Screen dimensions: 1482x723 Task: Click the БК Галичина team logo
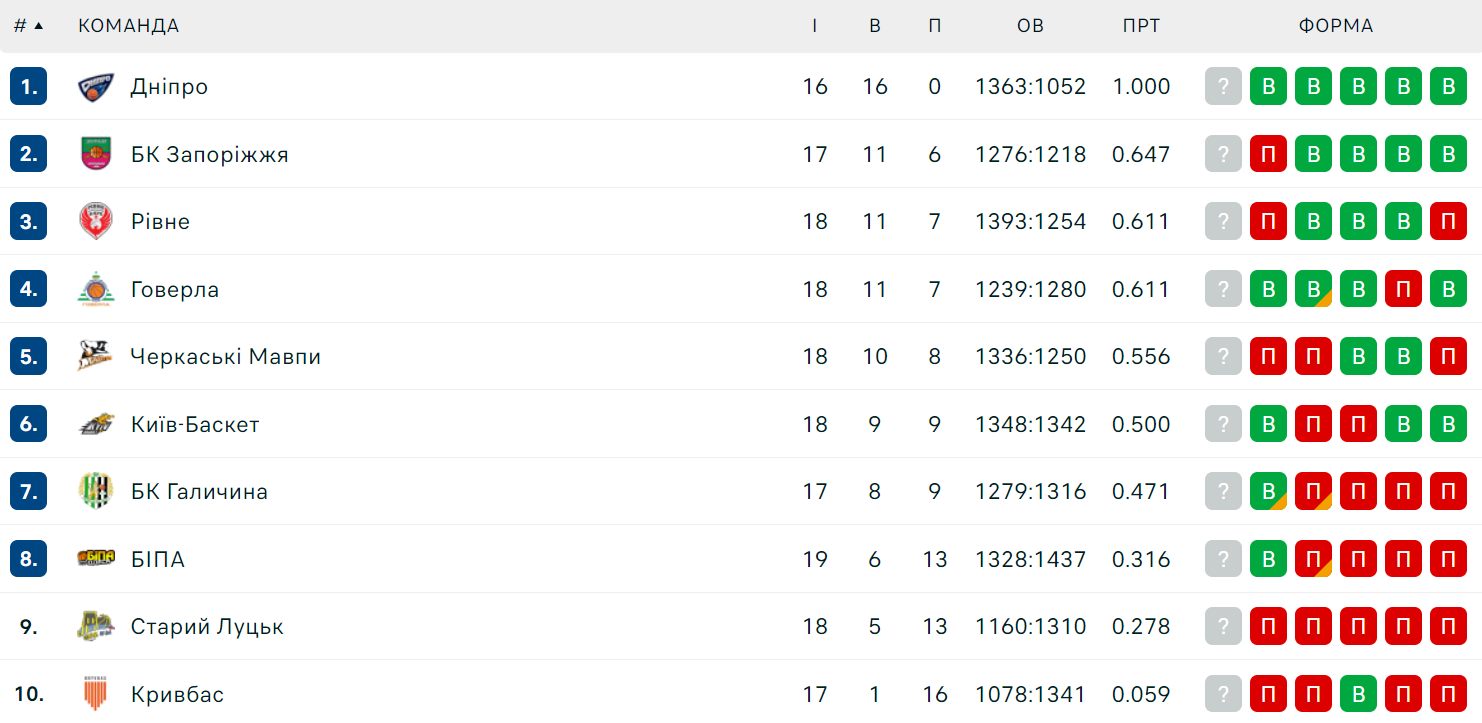[x=96, y=492]
